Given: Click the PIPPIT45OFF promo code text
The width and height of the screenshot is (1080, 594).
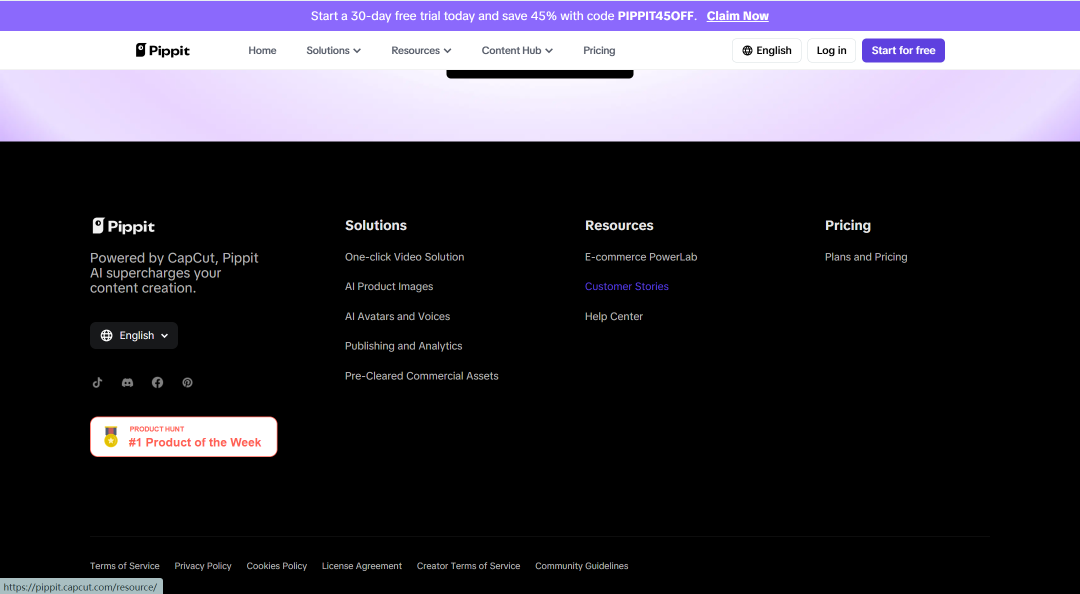Looking at the screenshot, I should (656, 16).
